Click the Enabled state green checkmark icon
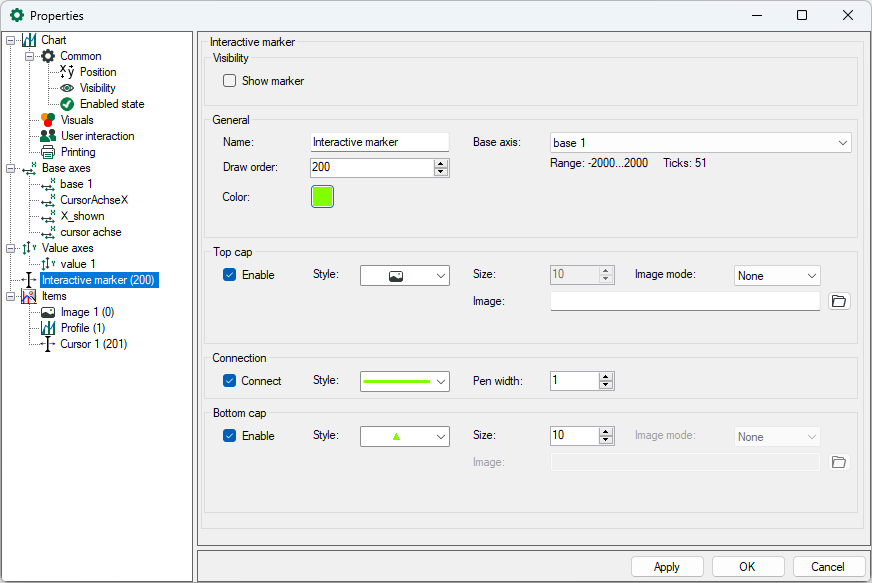The image size is (872, 583). point(67,104)
